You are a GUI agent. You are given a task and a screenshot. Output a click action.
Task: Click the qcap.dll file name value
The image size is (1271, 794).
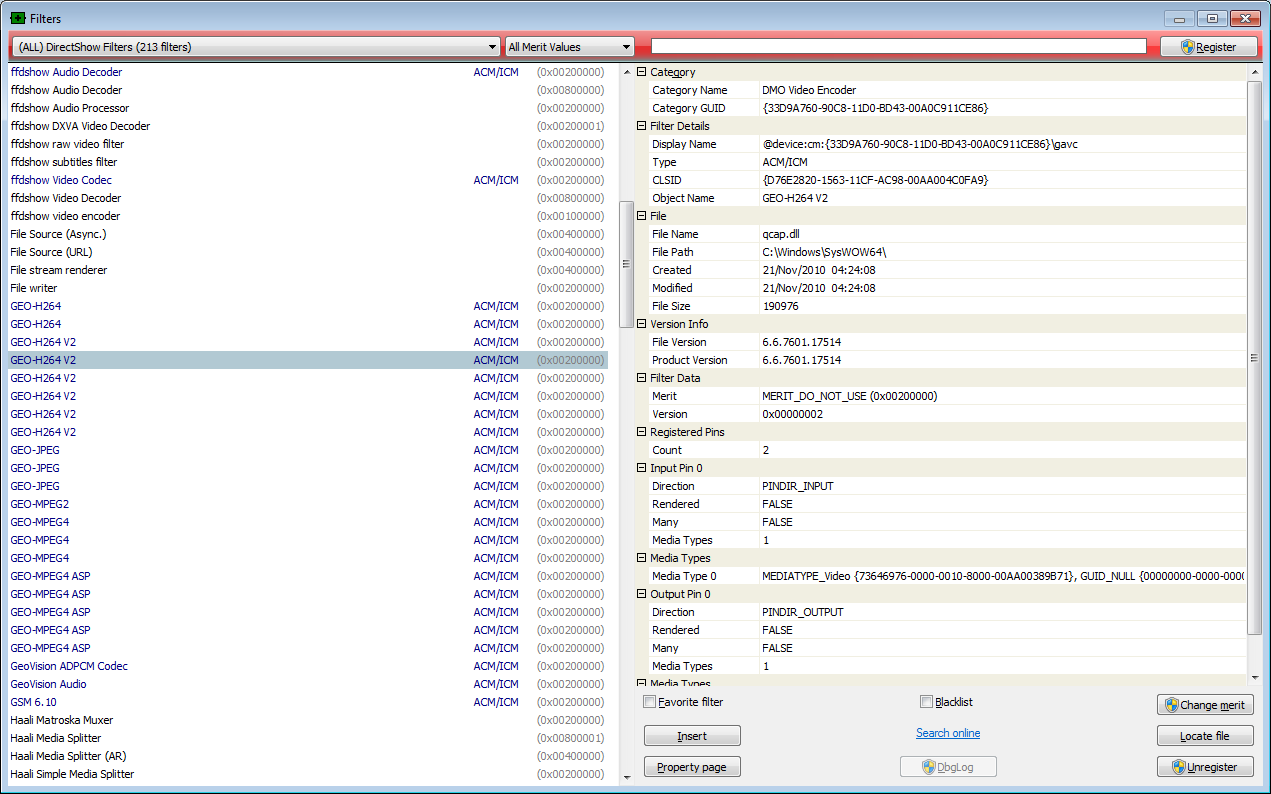click(x=780, y=234)
